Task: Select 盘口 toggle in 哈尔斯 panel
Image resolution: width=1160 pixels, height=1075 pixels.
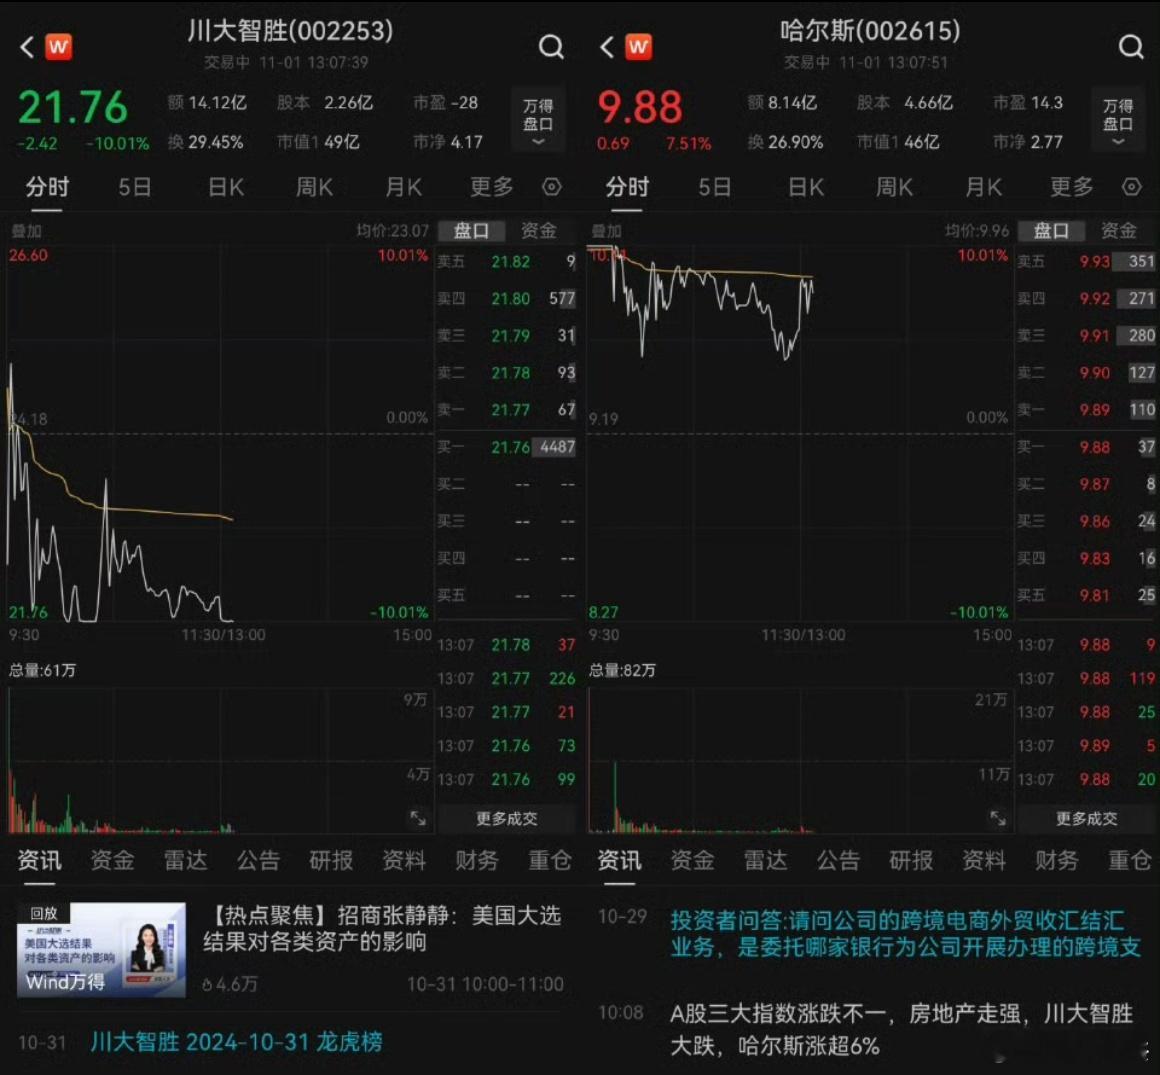Action: point(1051,231)
